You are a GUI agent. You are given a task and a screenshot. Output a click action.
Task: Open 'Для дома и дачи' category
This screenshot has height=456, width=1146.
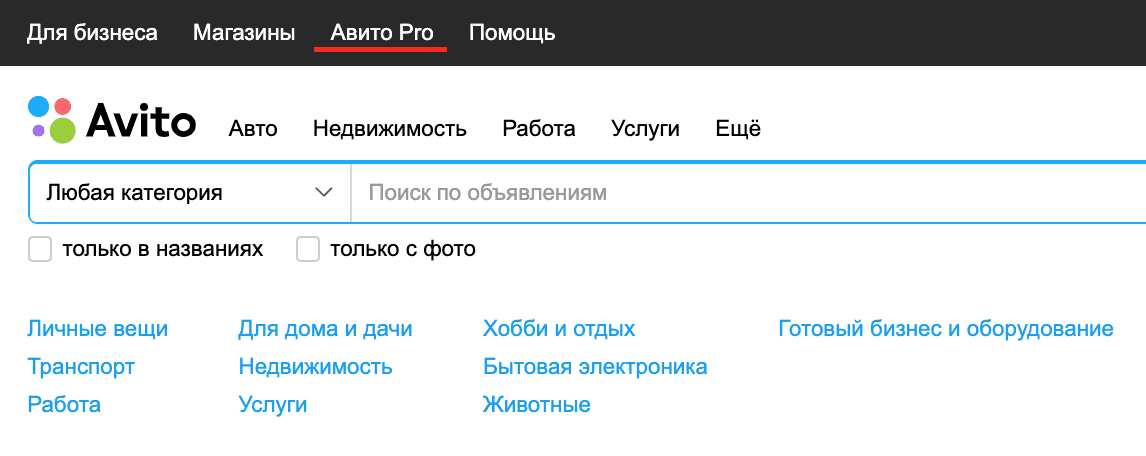[x=325, y=329]
